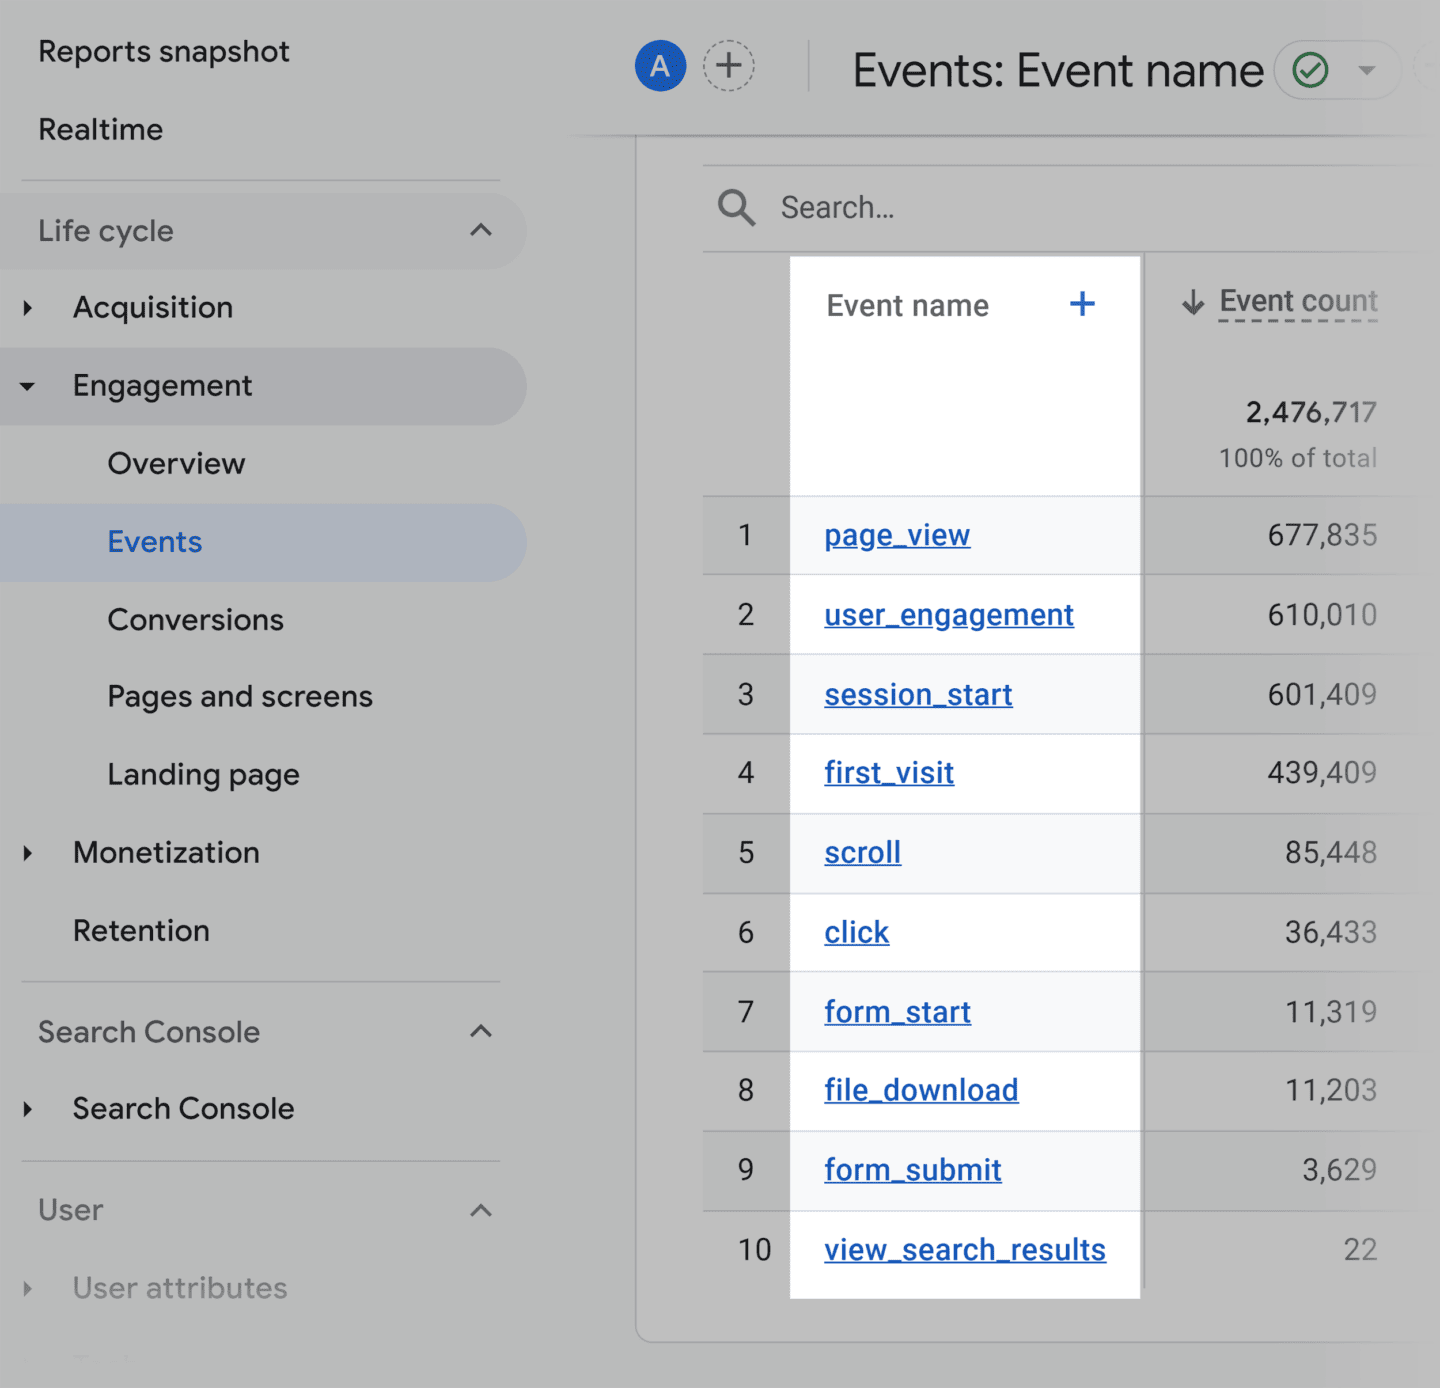Click the descending sort arrow on Event count
Viewport: 1440px width, 1388px height.
[1193, 303]
